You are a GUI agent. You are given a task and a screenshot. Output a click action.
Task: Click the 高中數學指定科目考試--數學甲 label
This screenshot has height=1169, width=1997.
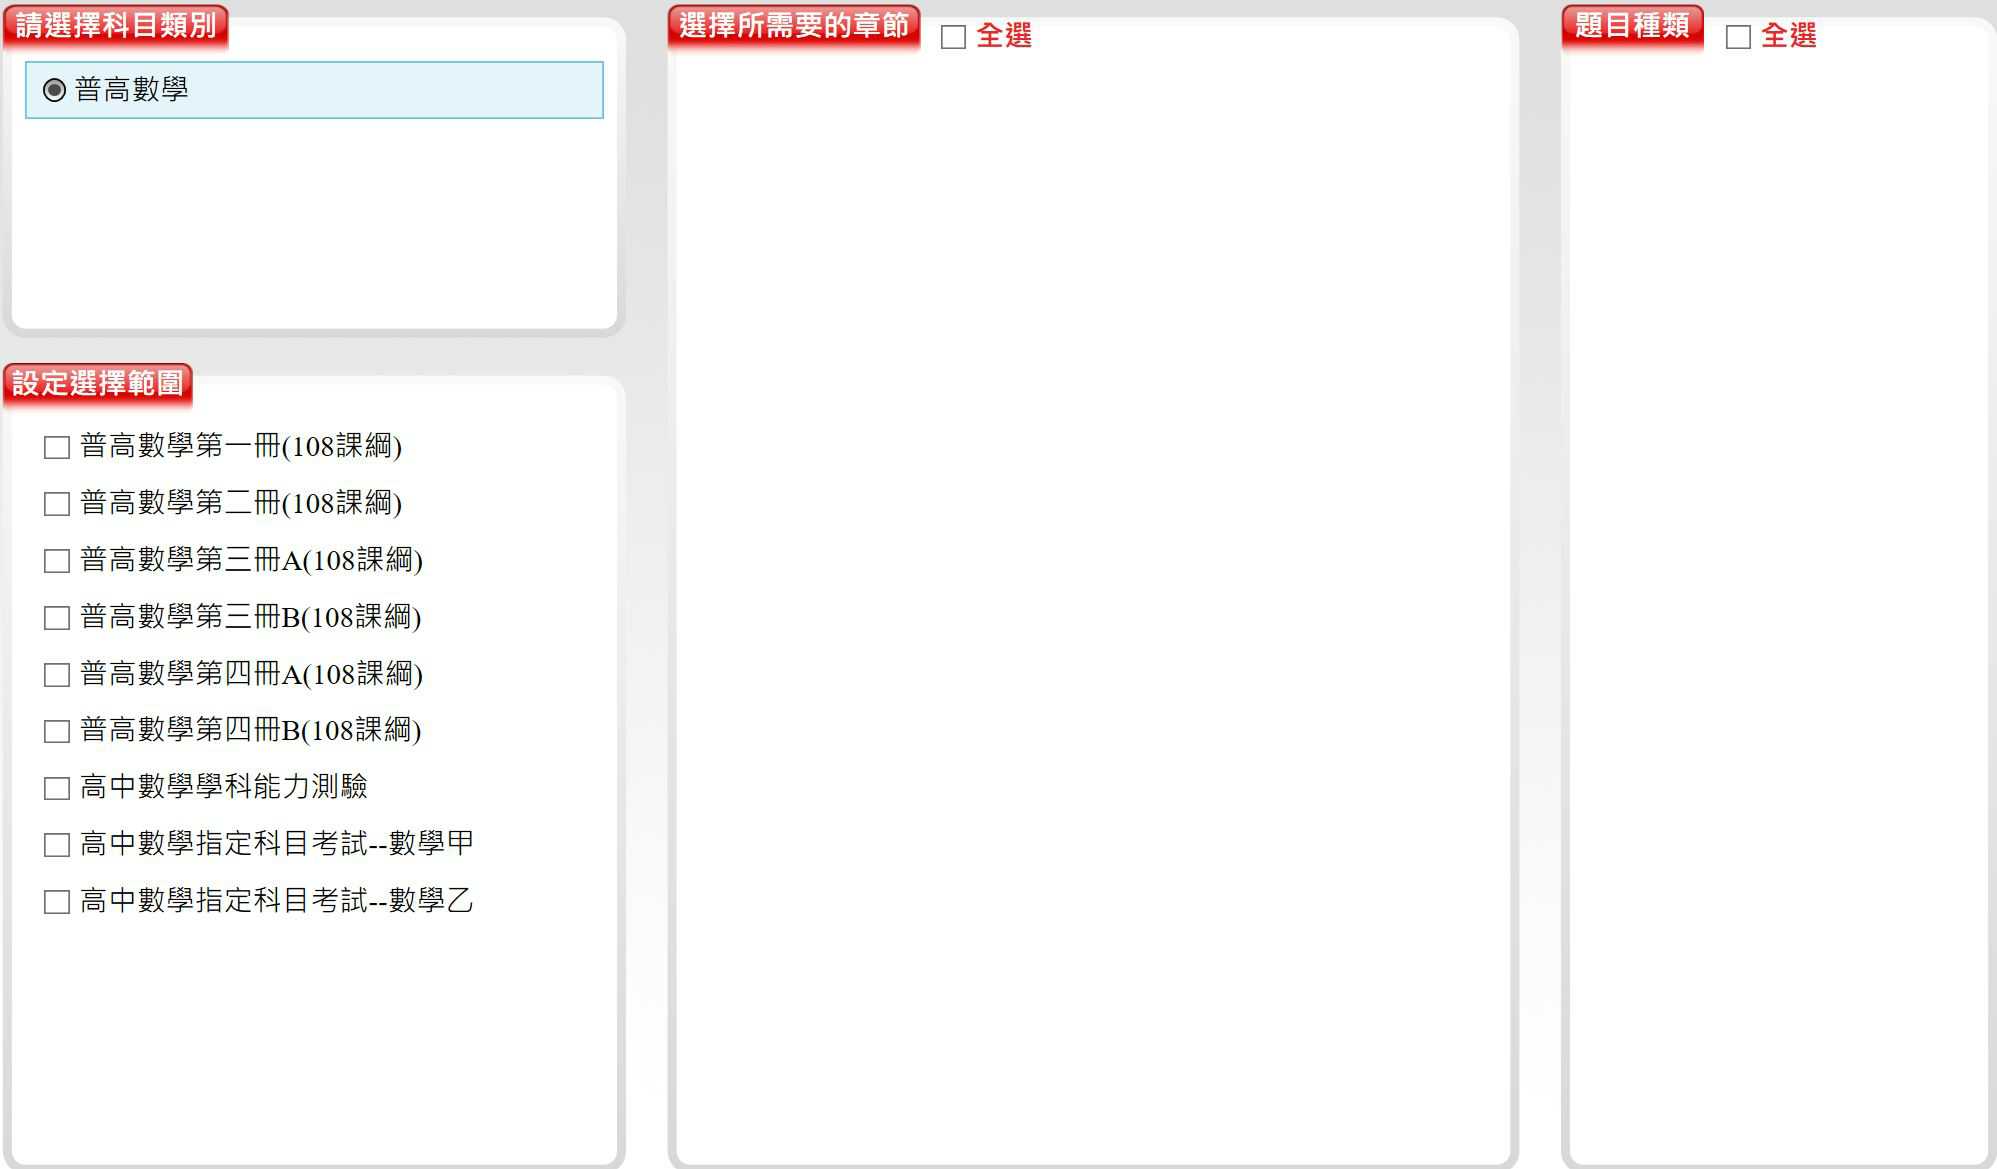[277, 844]
